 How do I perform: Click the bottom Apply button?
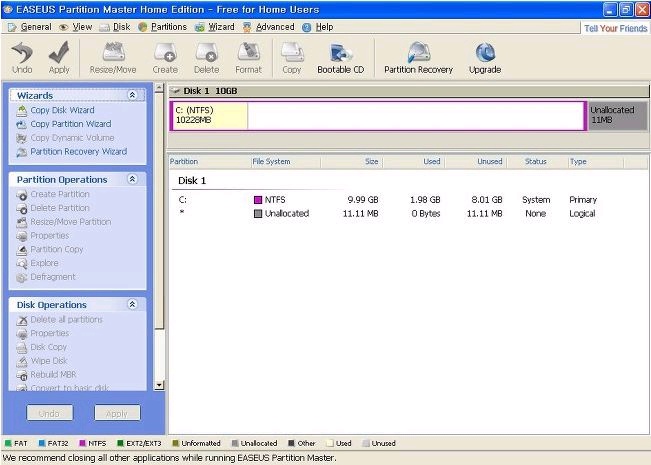[x=117, y=413]
